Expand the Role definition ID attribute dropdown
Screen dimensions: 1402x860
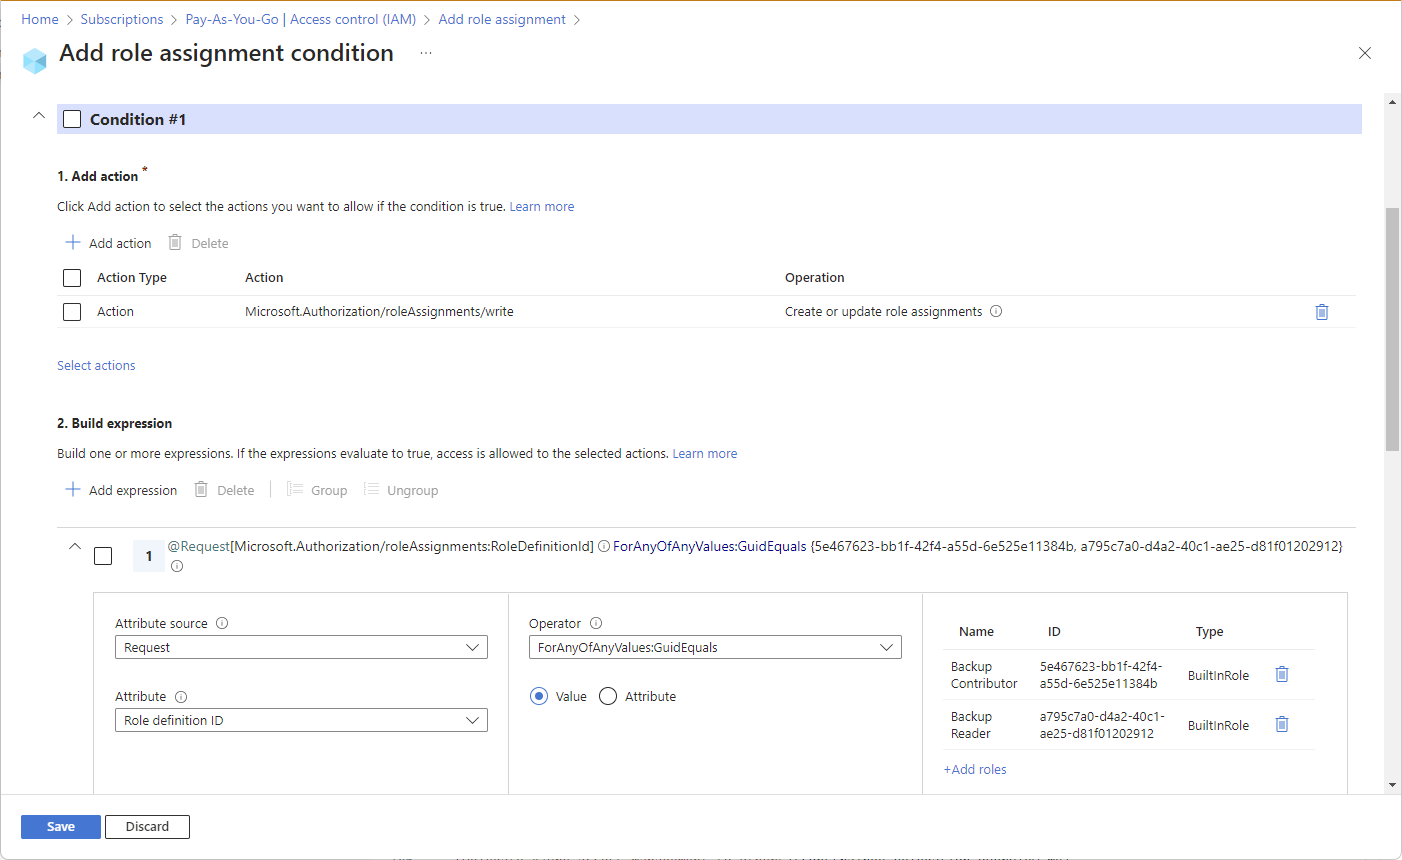coord(301,721)
